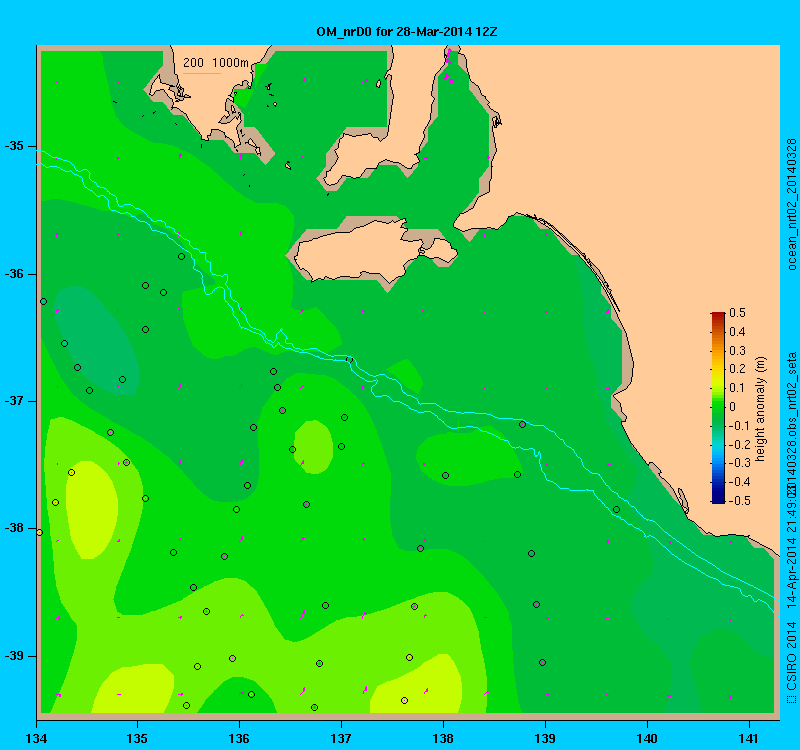Viewport: 800px width, 750px height.
Task: Click the -39 latitude axis label
Action: 14,656
